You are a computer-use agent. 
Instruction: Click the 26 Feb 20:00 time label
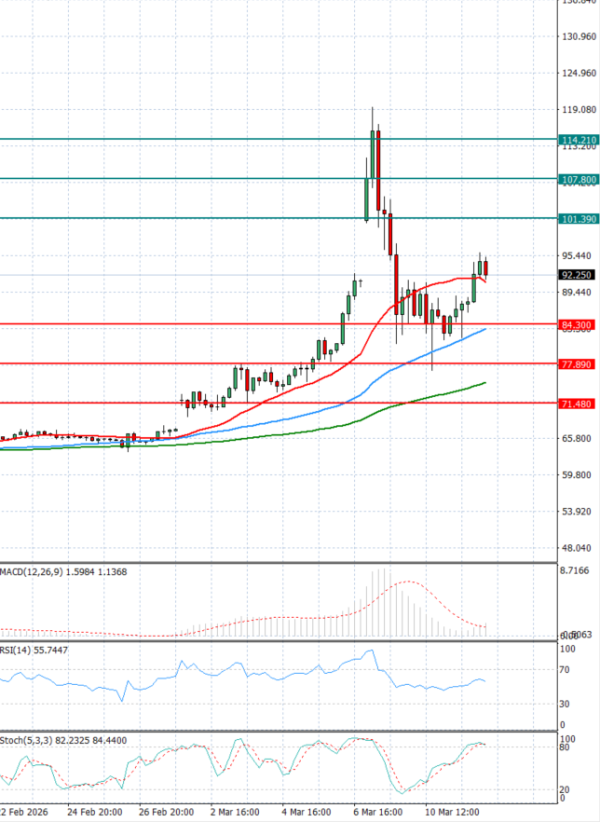(168, 809)
